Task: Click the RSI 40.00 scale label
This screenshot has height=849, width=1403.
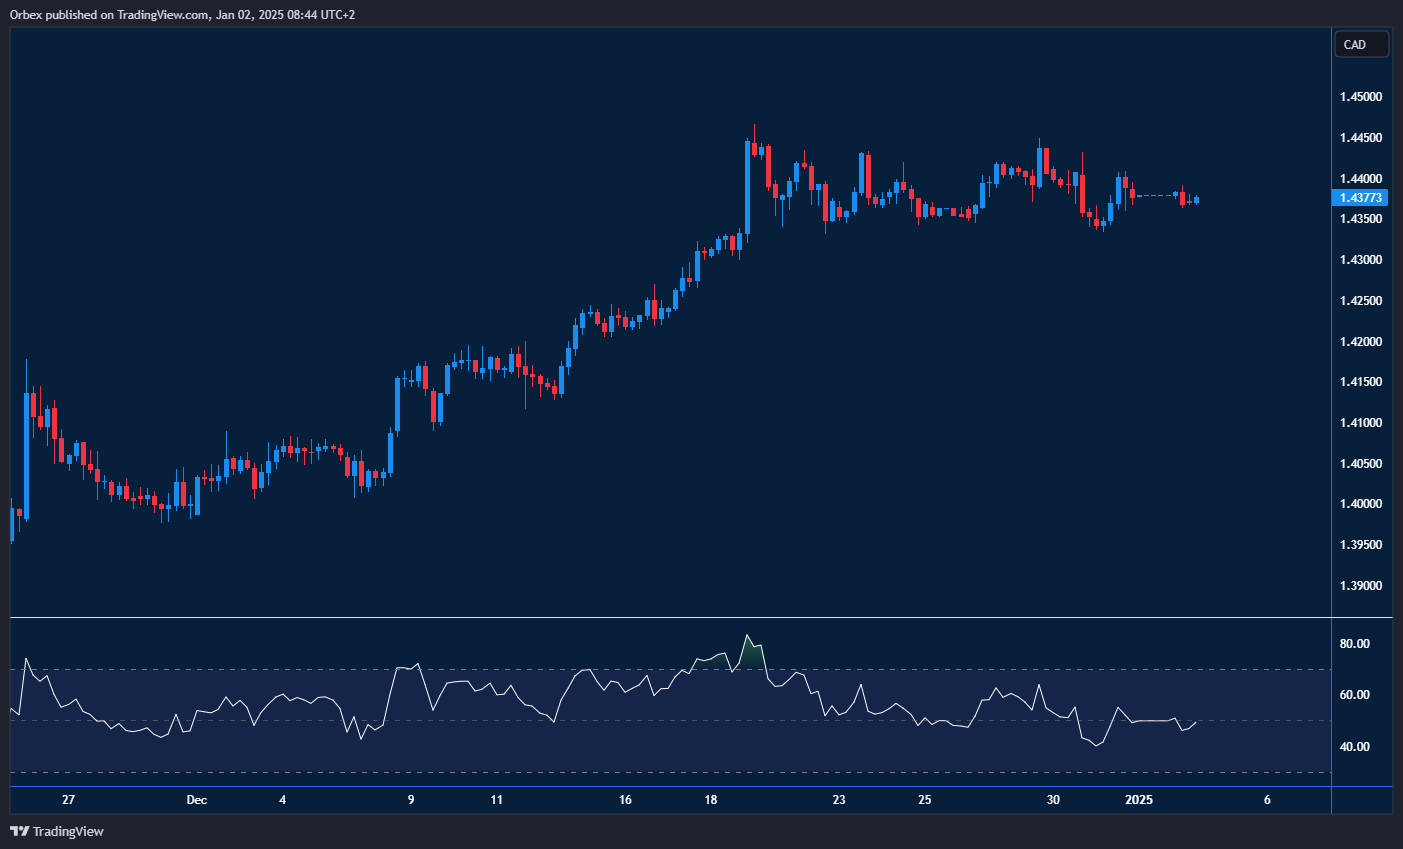Action: point(1354,747)
